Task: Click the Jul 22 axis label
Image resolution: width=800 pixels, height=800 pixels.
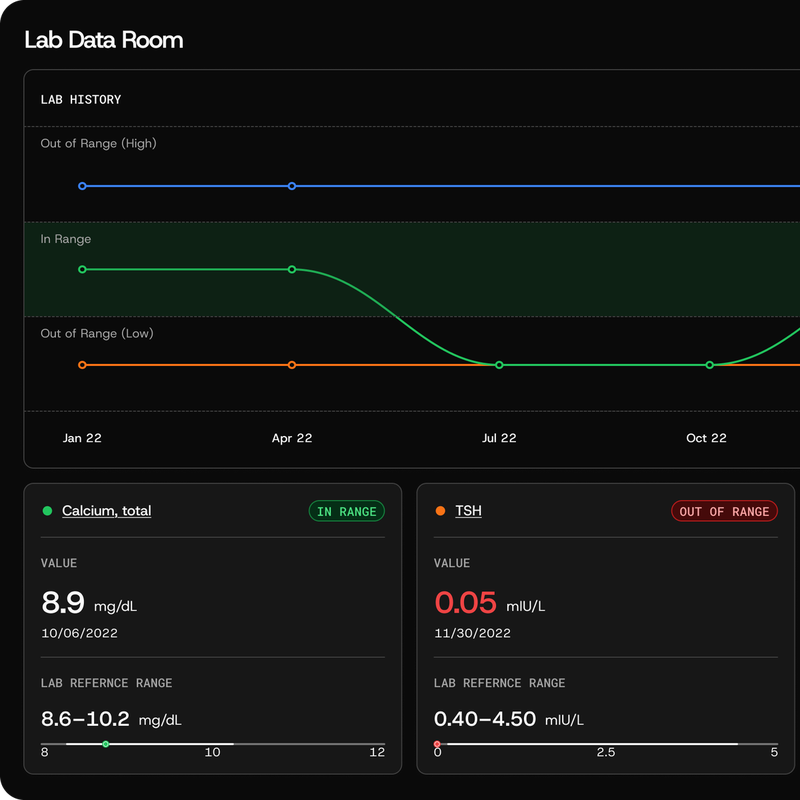Action: (x=499, y=438)
